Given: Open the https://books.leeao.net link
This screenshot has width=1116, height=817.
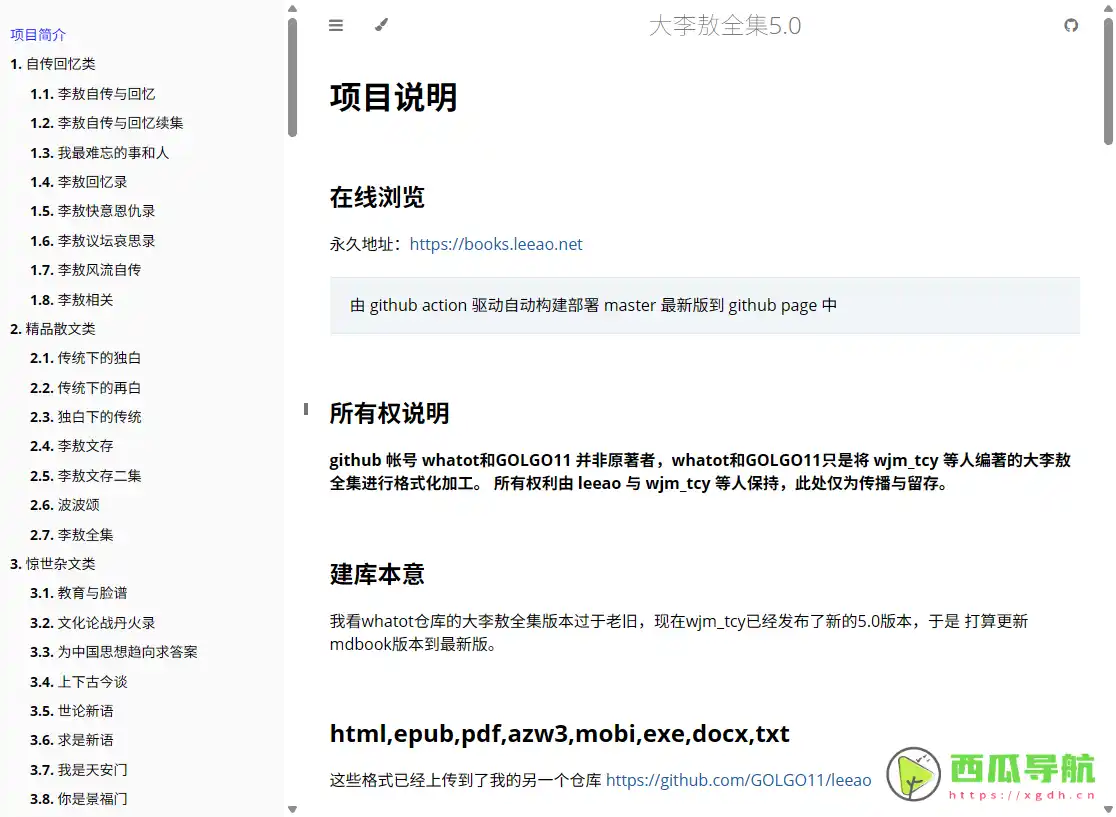Looking at the screenshot, I should (496, 244).
